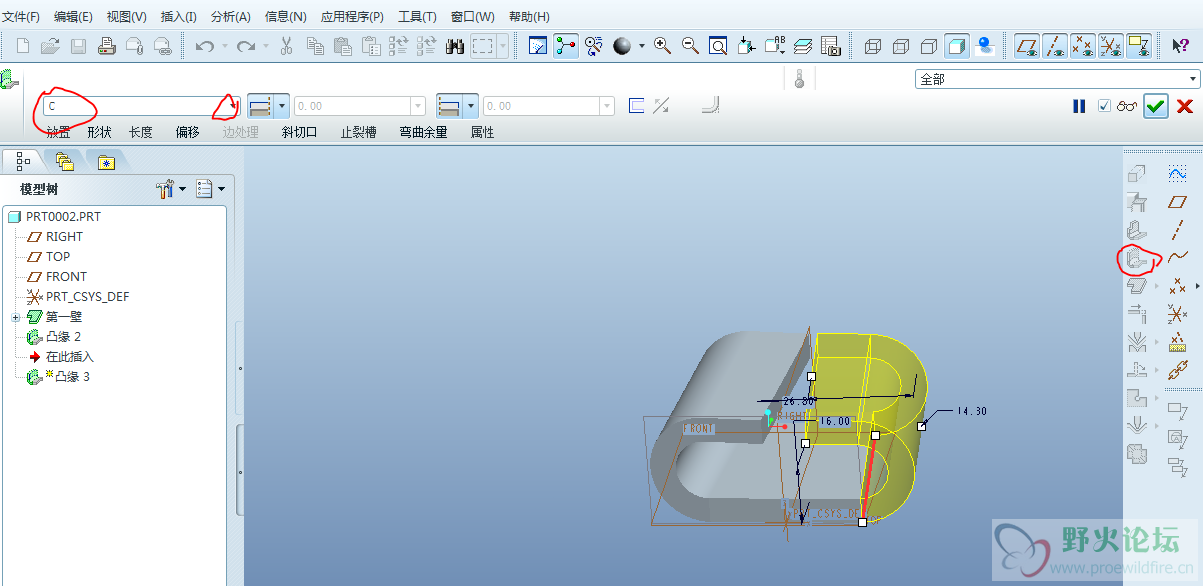The height and width of the screenshot is (586, 1203).
Task: Switch to Hidden Line display
Action: (901, 45)
